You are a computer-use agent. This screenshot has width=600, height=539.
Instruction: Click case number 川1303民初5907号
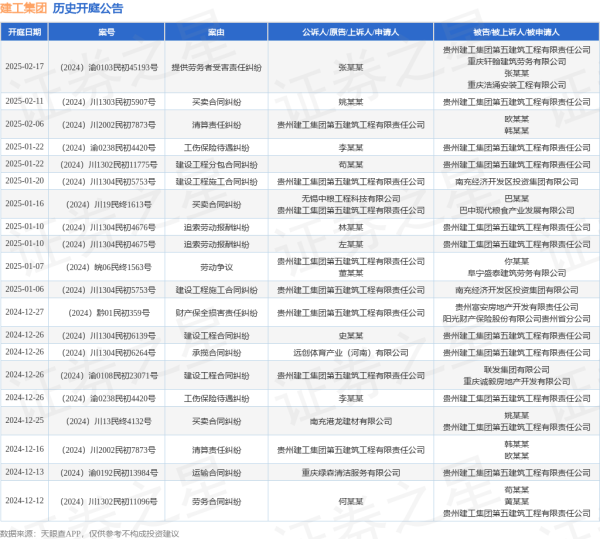[x=109, y=102]
